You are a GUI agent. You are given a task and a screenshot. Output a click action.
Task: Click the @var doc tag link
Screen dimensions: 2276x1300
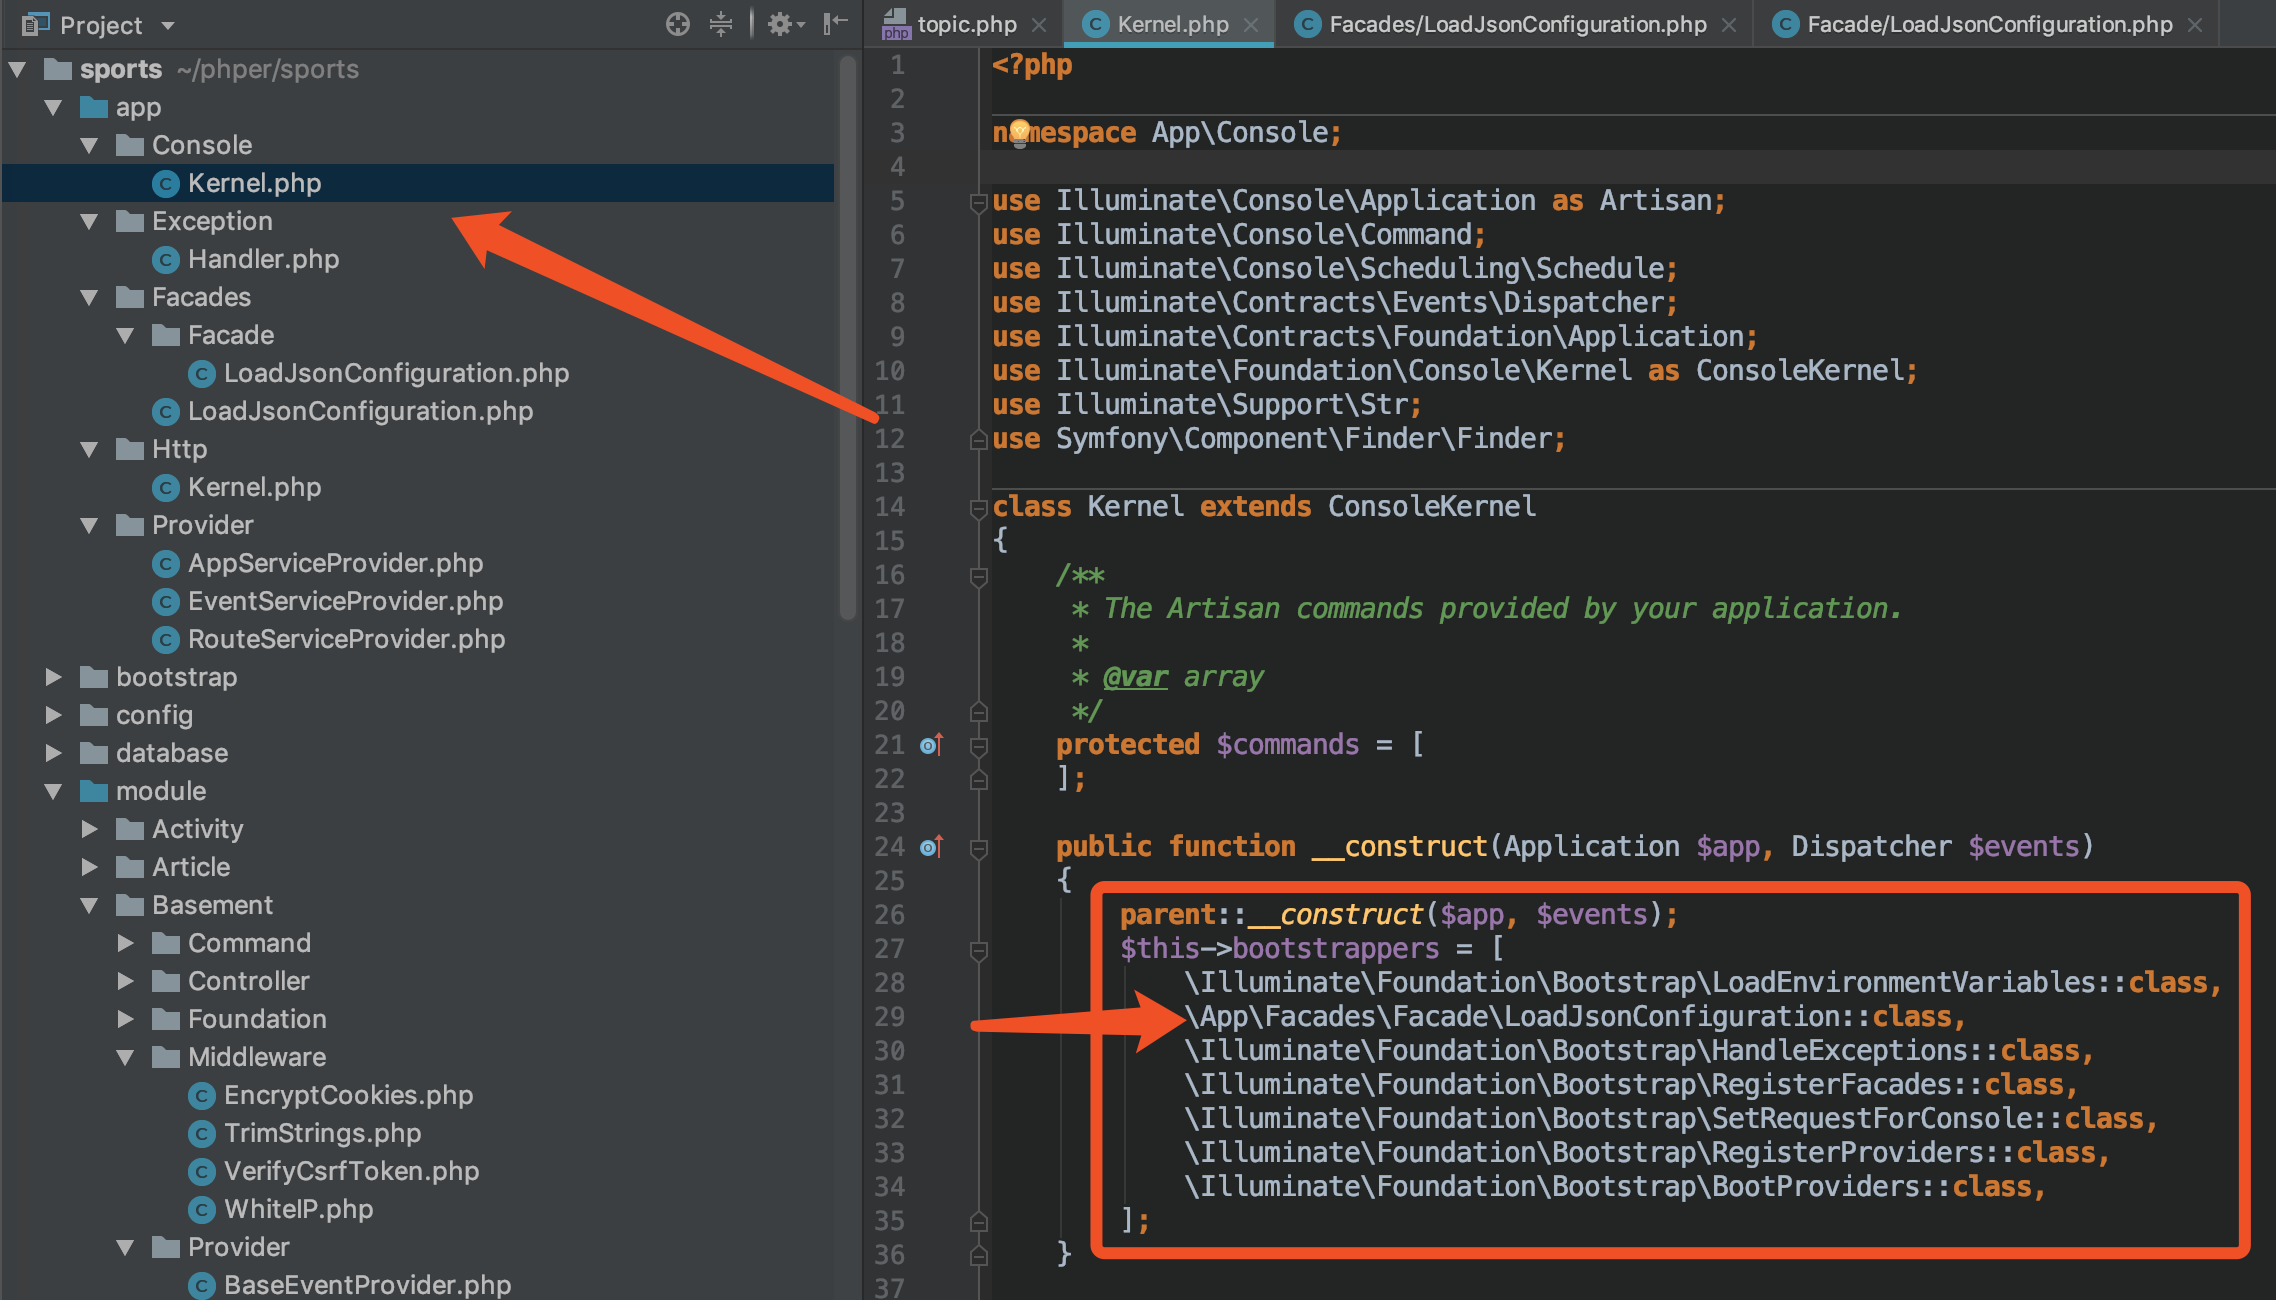tap(1135, 677)
